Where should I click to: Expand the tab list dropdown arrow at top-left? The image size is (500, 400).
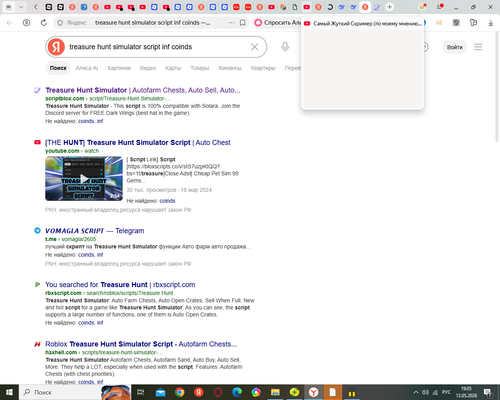point(21,7)
